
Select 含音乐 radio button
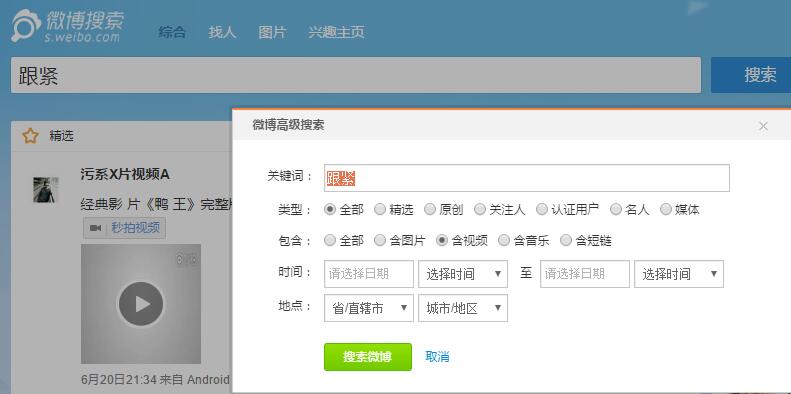[x=503, y=241]
